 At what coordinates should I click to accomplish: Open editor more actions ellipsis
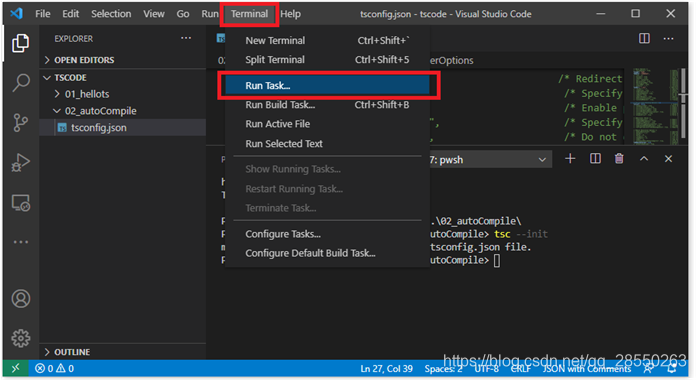point(668,39)
